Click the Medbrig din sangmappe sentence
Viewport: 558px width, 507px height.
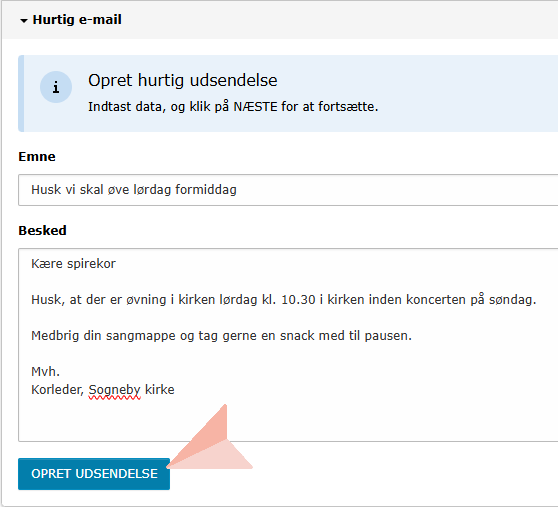221,336
